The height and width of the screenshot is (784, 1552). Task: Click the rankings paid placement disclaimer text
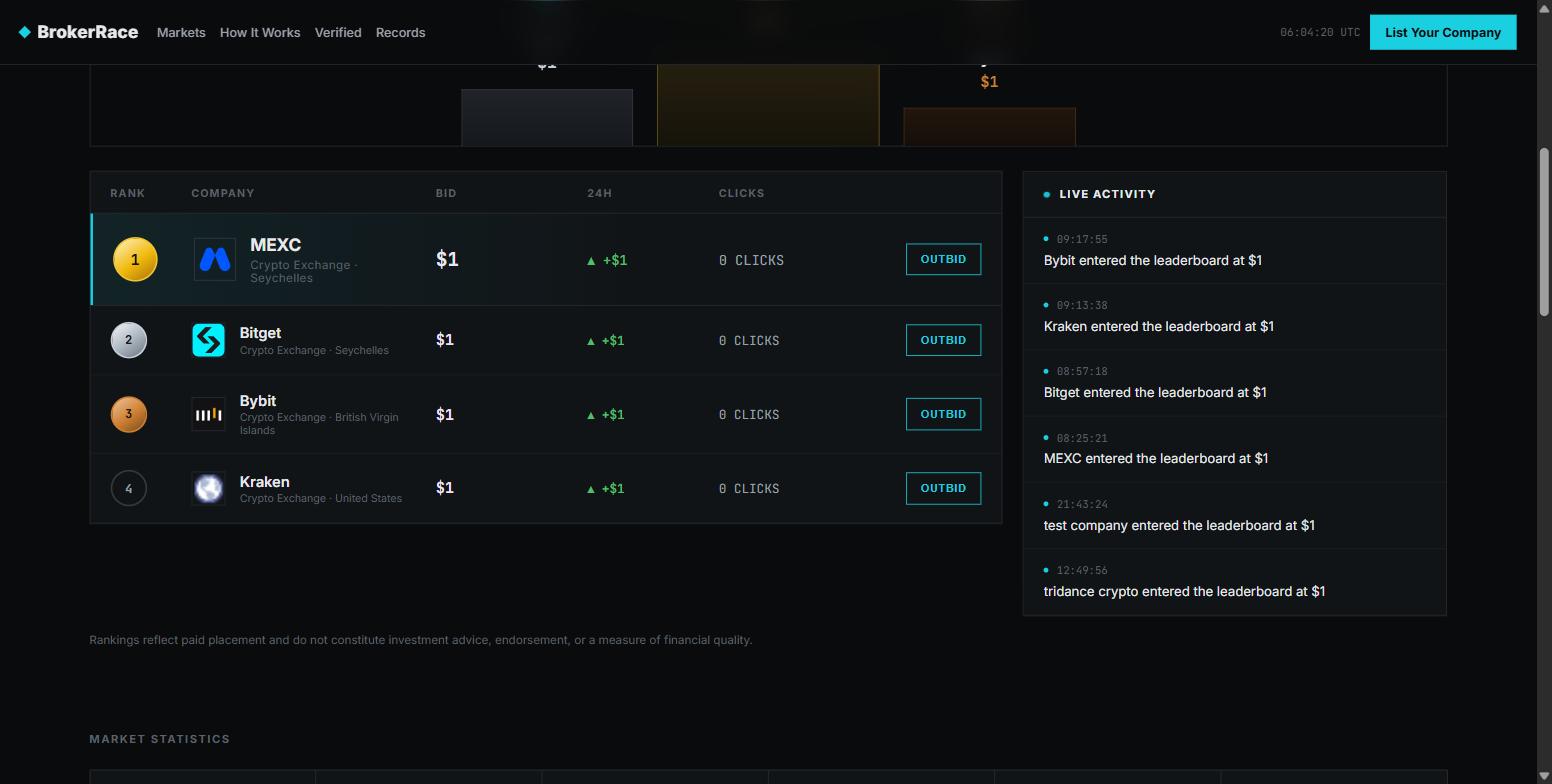point(421,640)
